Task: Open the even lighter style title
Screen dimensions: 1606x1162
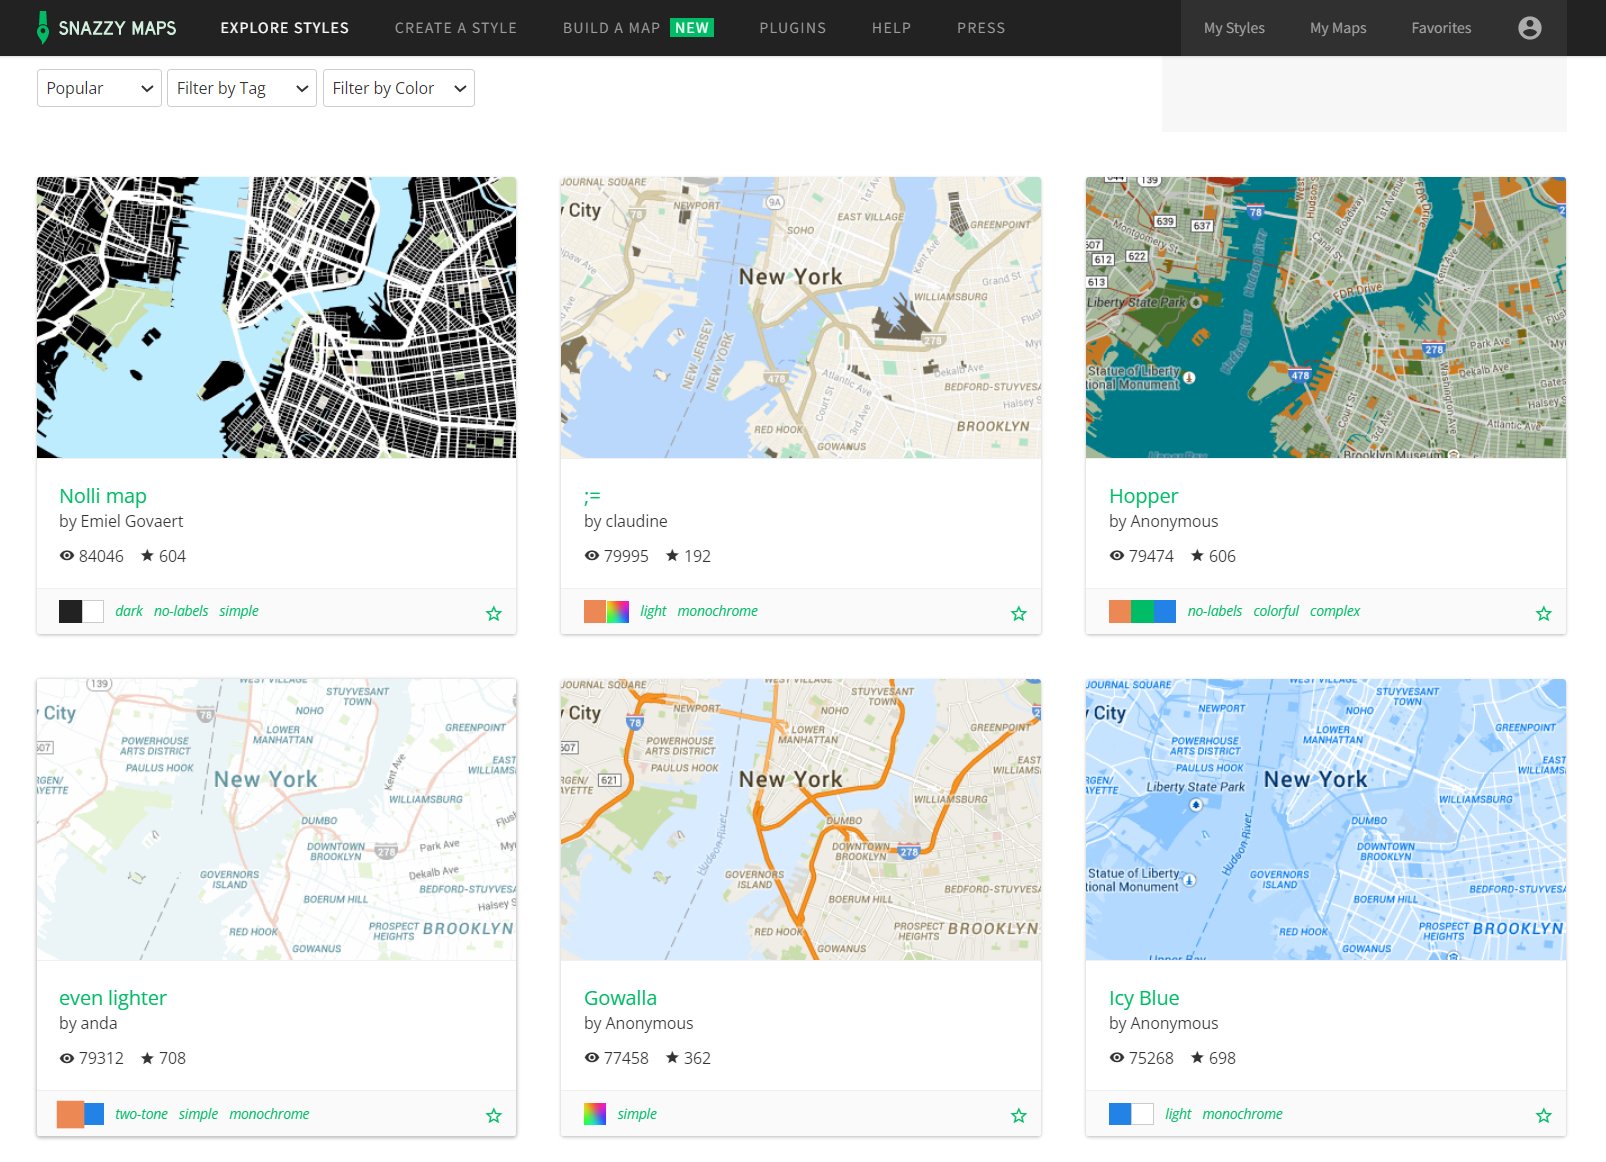Action: tap(113, 998)
